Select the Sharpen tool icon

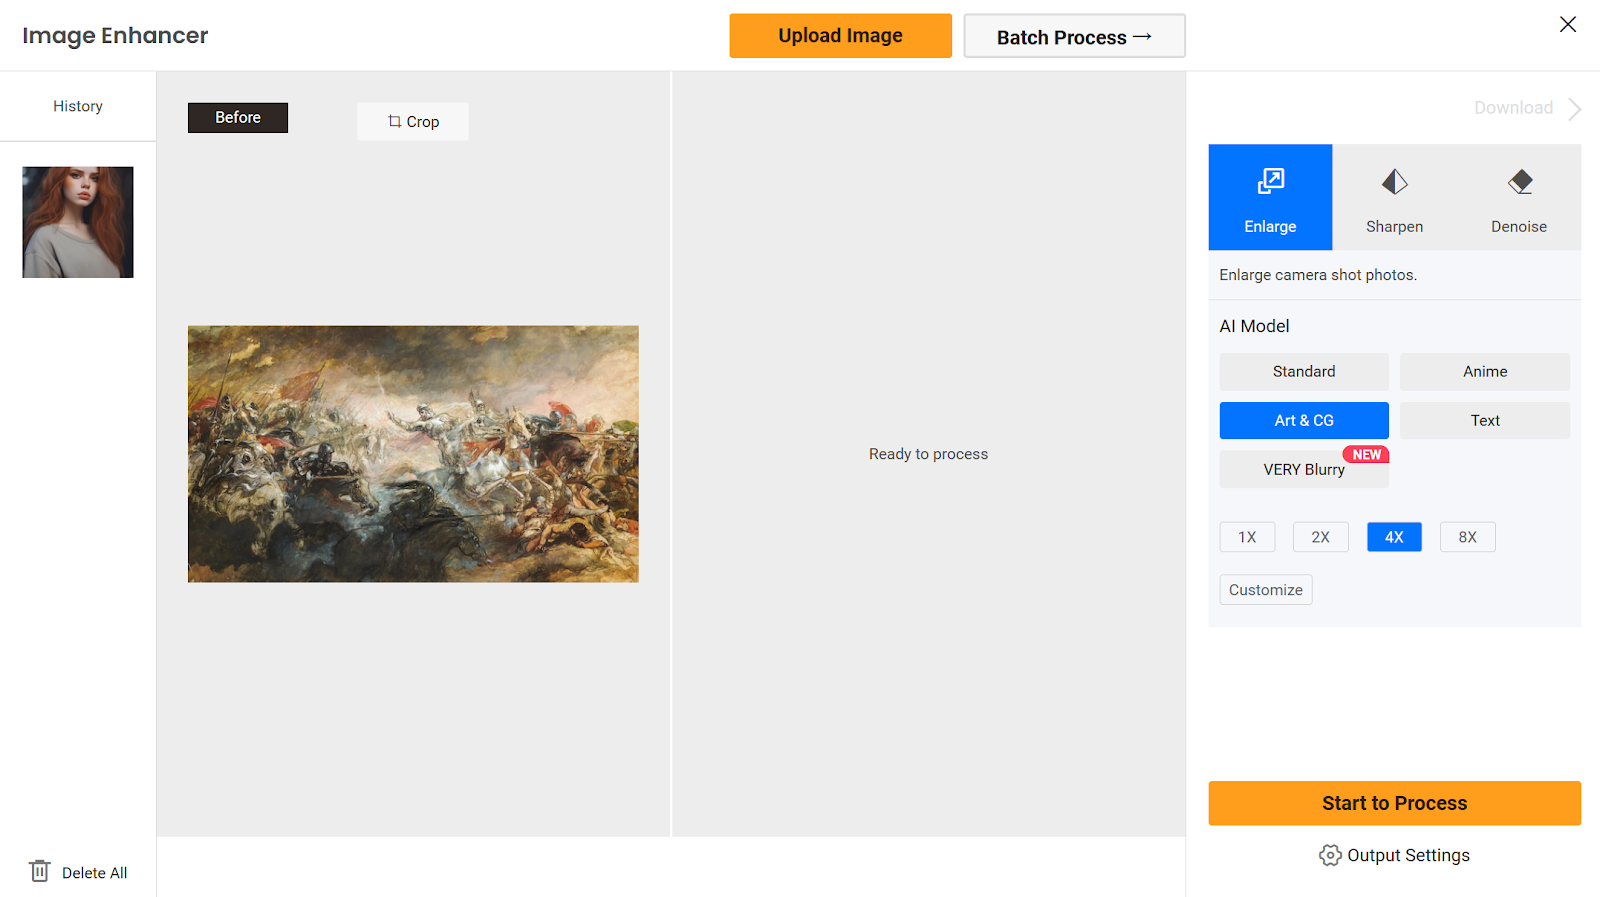click(1394, 182)
